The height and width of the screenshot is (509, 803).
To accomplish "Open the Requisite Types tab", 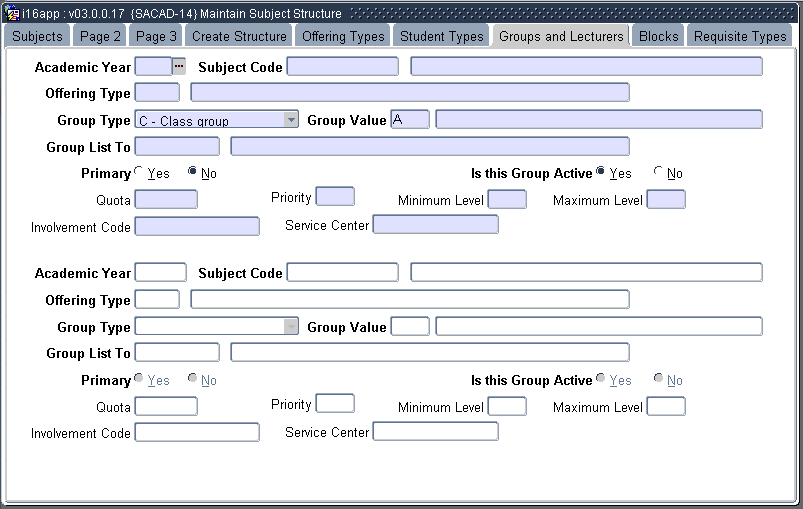I will pos(740,36).
